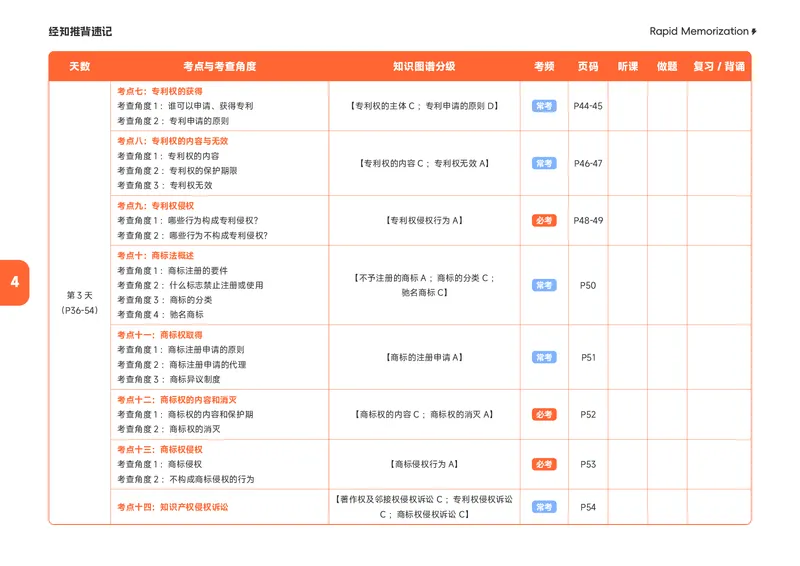Click heading 考点十三:商标权侵权
Screen dimensions: 800x566
click(160, 449)
